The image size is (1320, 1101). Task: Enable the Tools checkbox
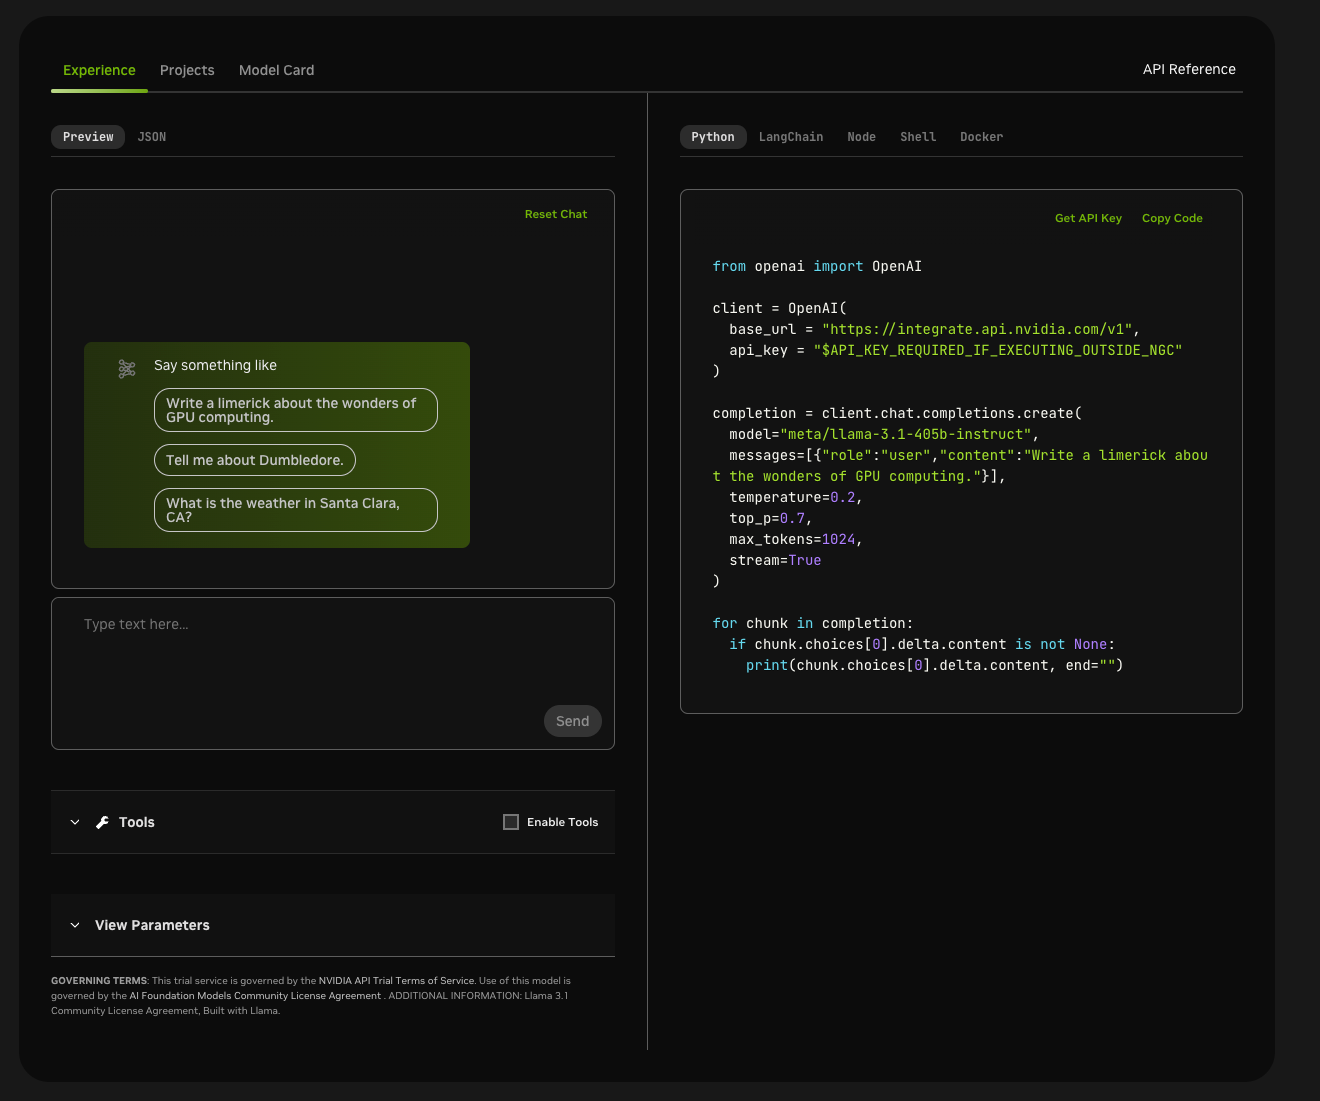point(511,822)
